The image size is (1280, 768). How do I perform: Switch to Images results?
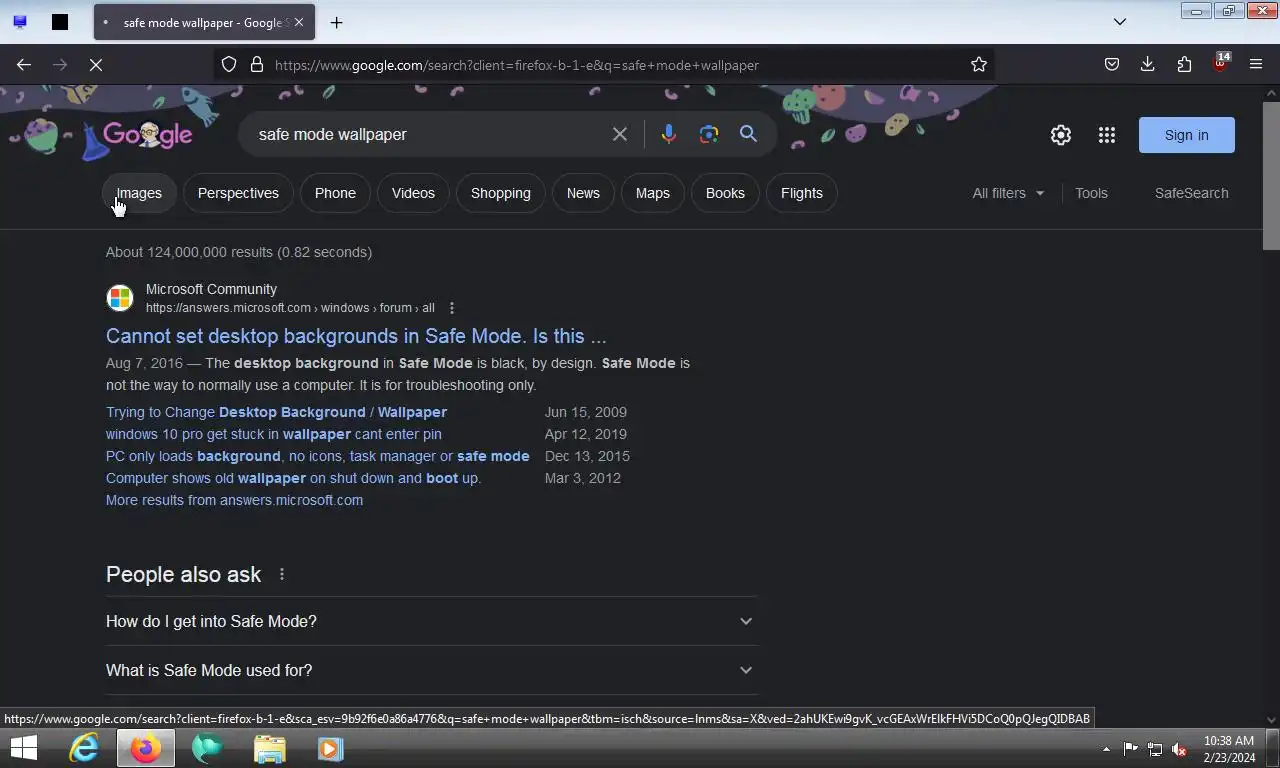tap(139, 193)
